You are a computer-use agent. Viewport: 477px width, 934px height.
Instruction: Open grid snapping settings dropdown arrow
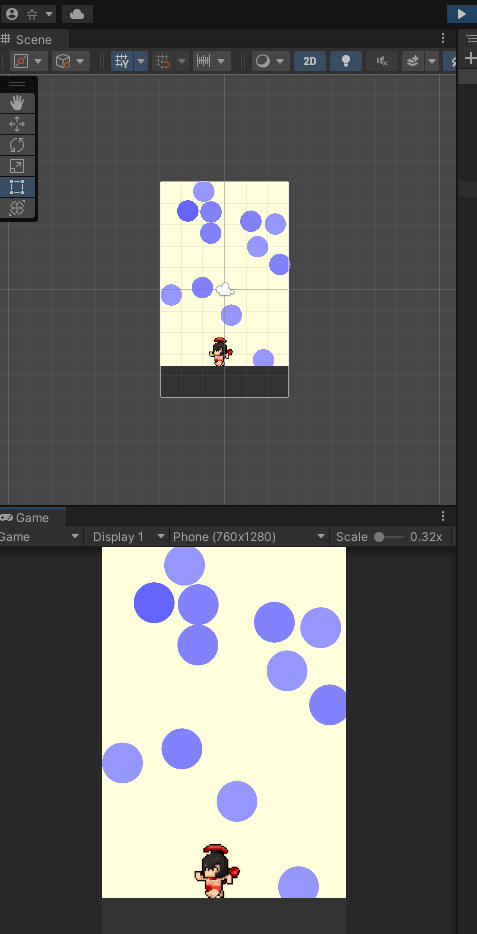coord(182,61)
